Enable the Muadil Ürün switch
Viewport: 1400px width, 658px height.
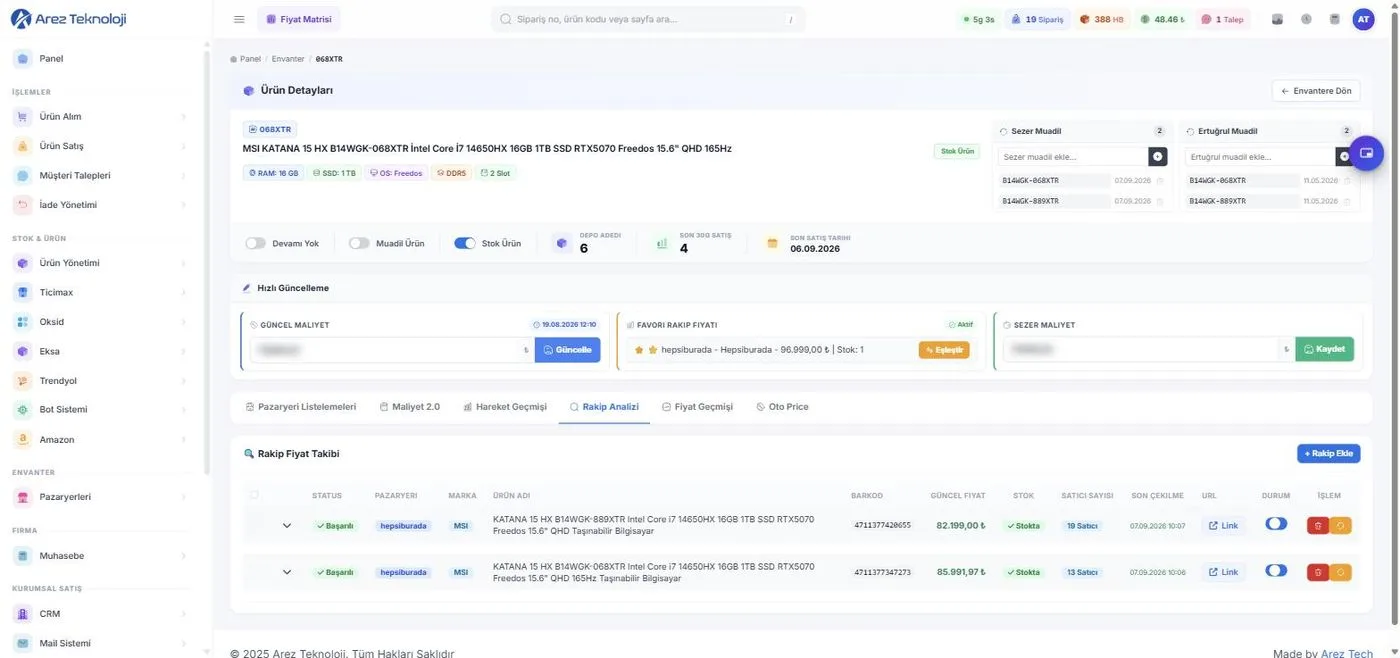click(359, 243)
